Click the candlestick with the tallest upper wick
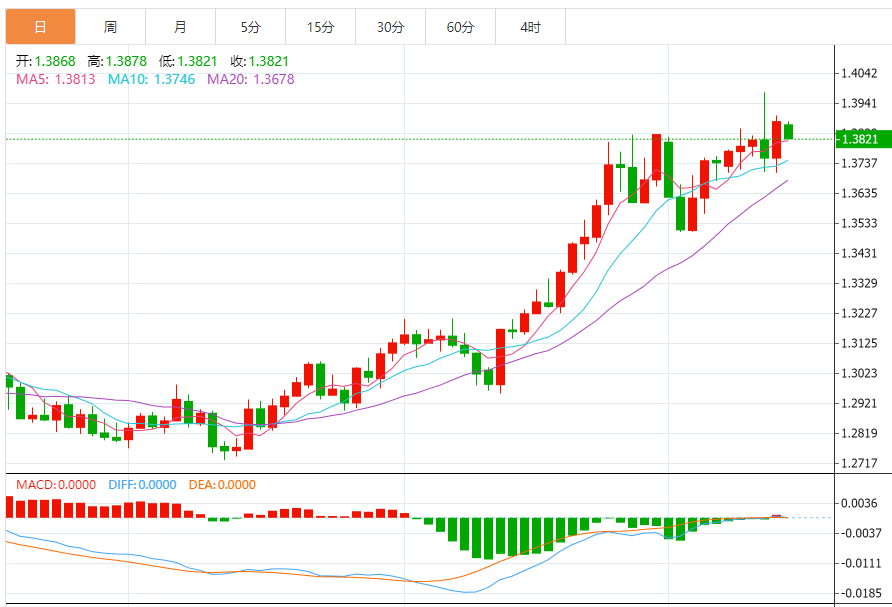Screen dimensions: 892x607 [765, 148]
